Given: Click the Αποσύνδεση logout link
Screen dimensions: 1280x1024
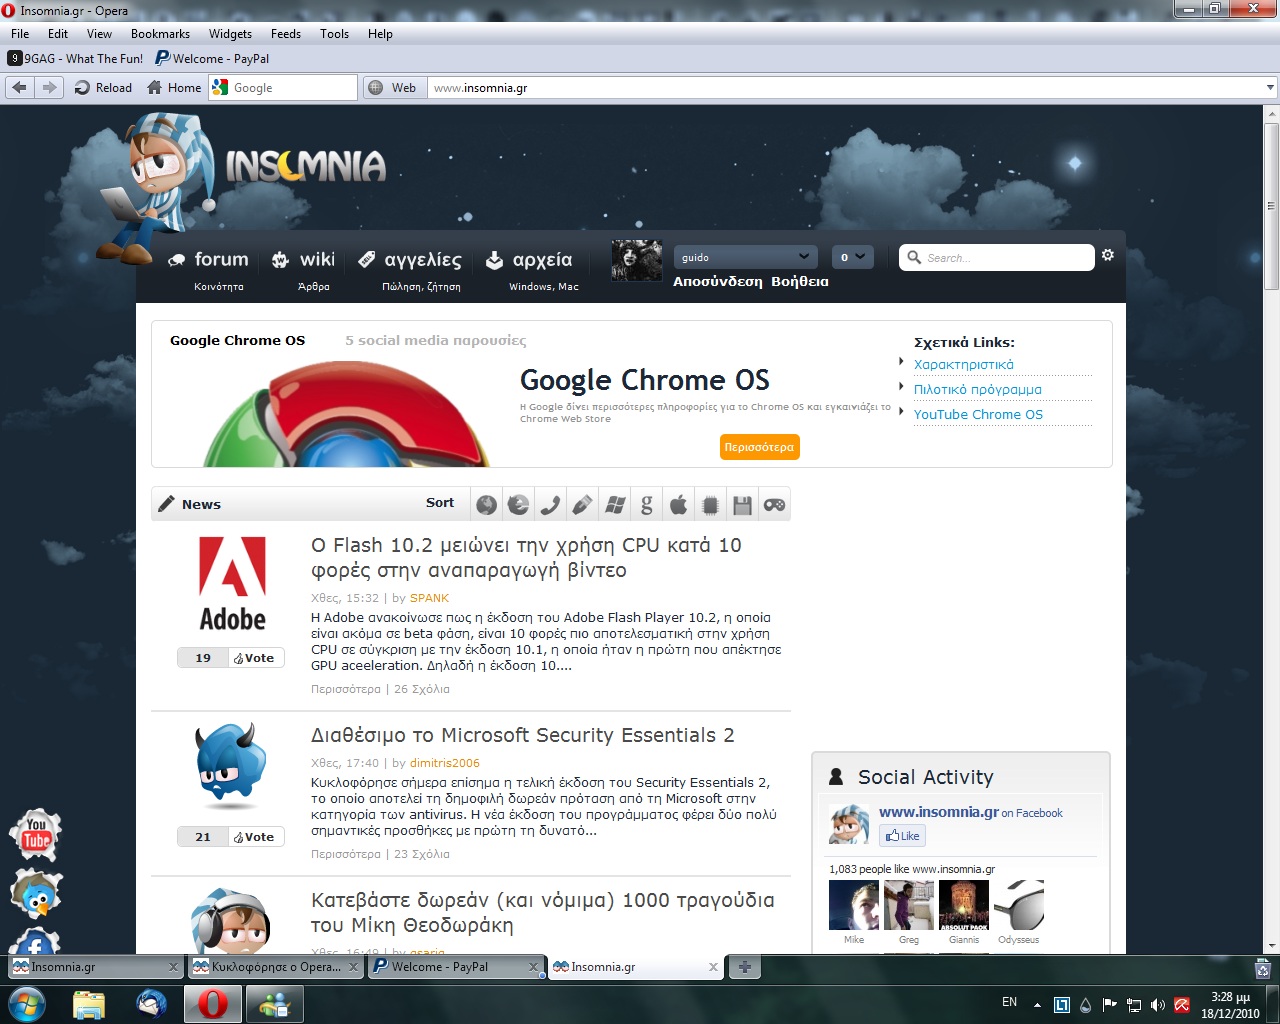Looking at the screenshot, I should click(717, 282).
